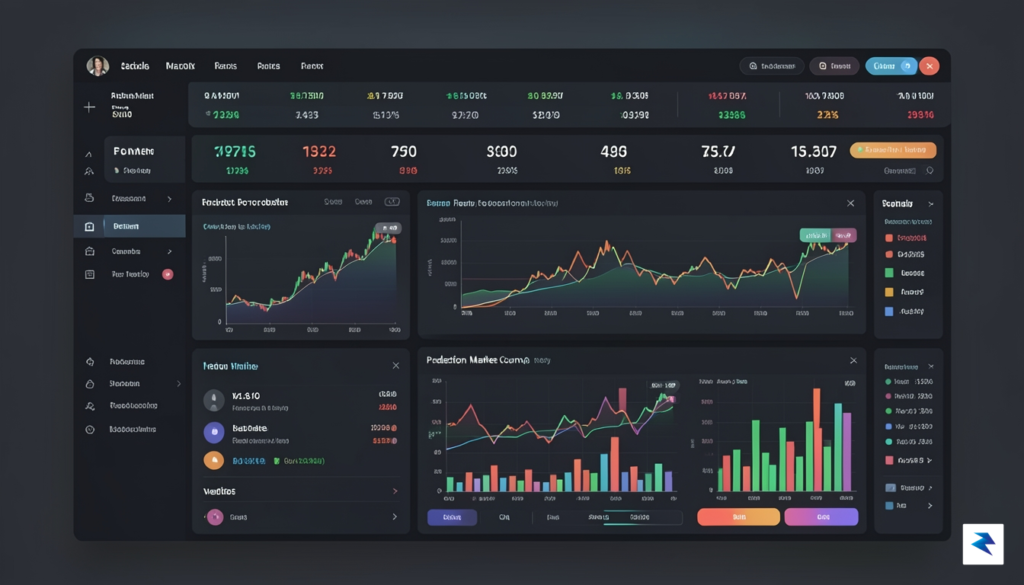
Task: Select the highlighted sidebar menu item
Action: tap(129, 226)
